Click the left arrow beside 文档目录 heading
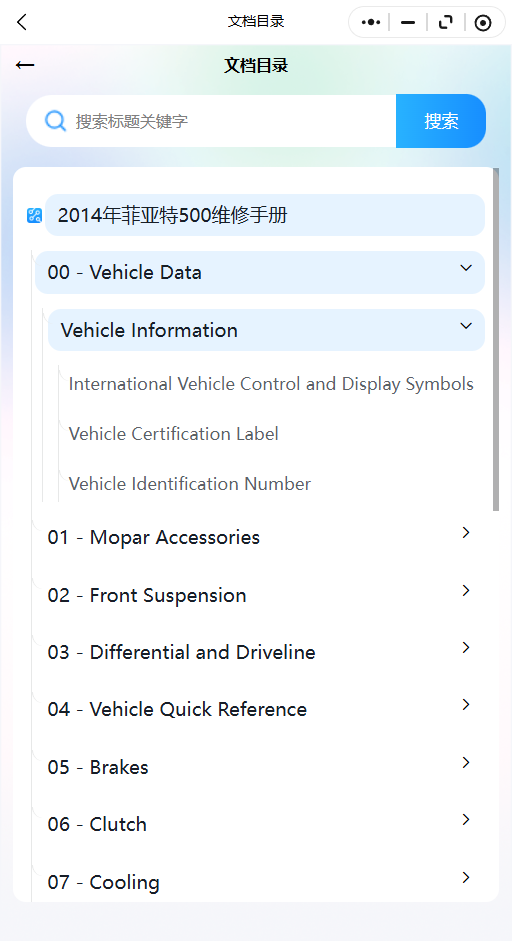Viewport: 512px width, 941px height. [25, 65]
